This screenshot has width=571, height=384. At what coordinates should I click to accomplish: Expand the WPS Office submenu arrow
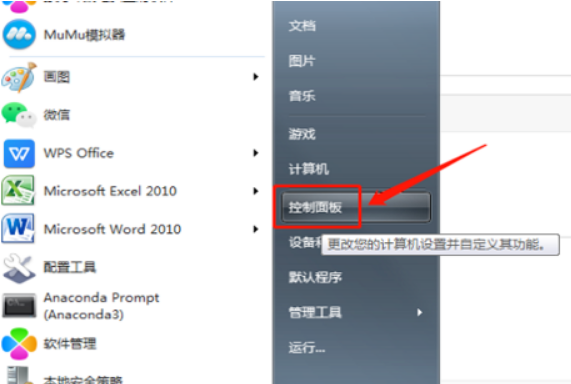coord(256,153)
